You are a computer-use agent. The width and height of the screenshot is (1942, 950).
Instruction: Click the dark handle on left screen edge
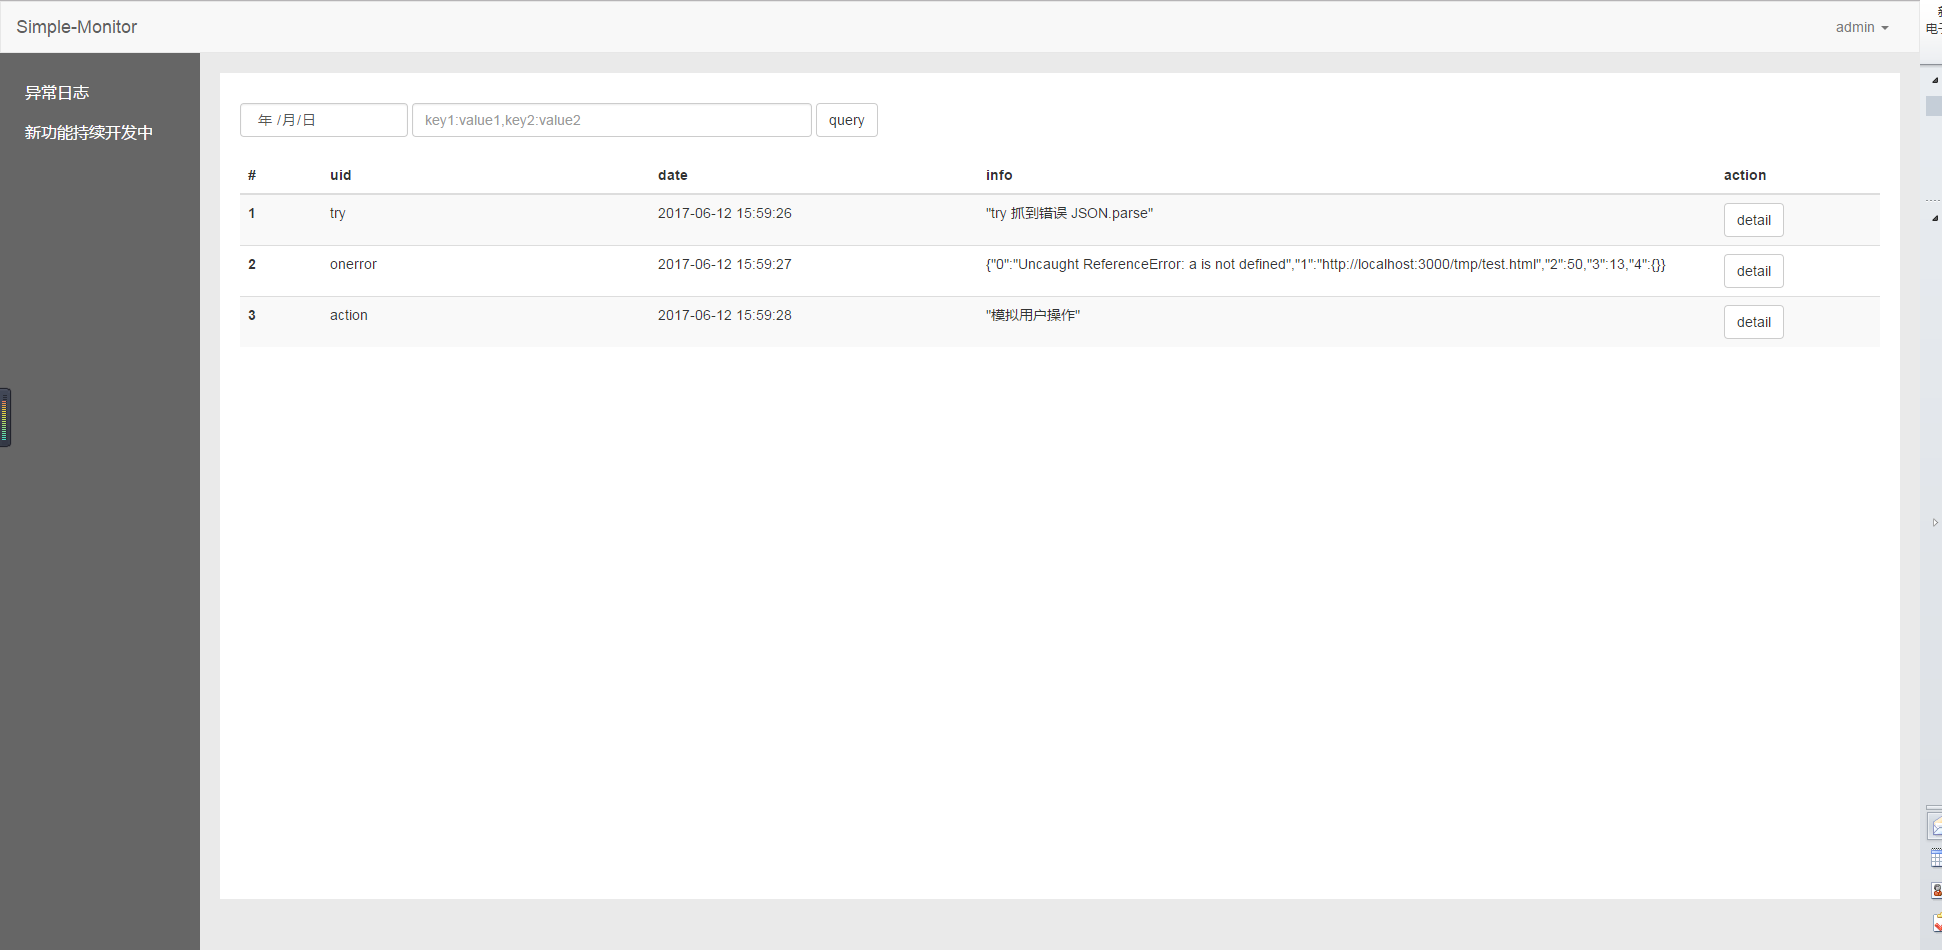5,417
